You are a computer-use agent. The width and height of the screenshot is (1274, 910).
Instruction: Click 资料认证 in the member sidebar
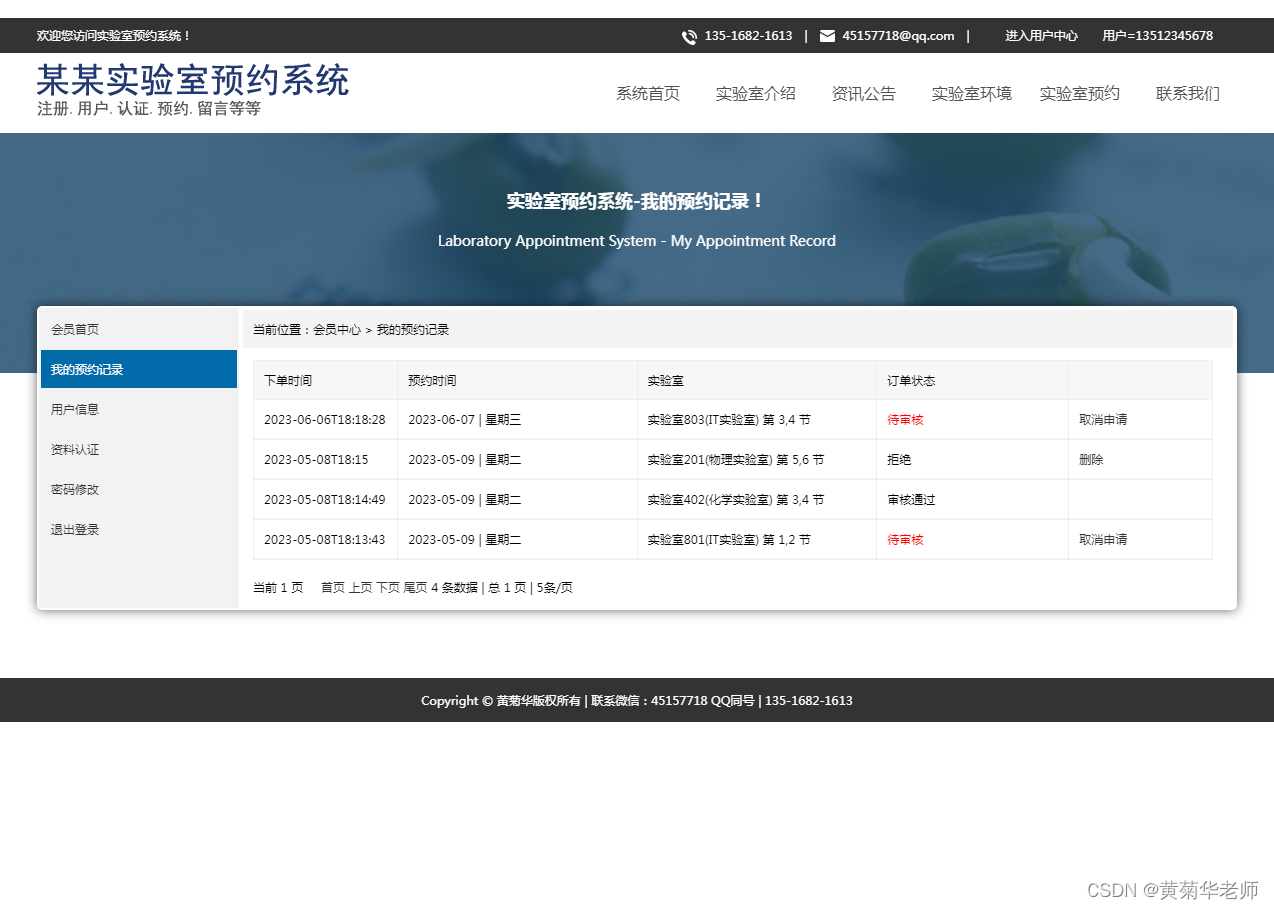[x=74, y=449]
